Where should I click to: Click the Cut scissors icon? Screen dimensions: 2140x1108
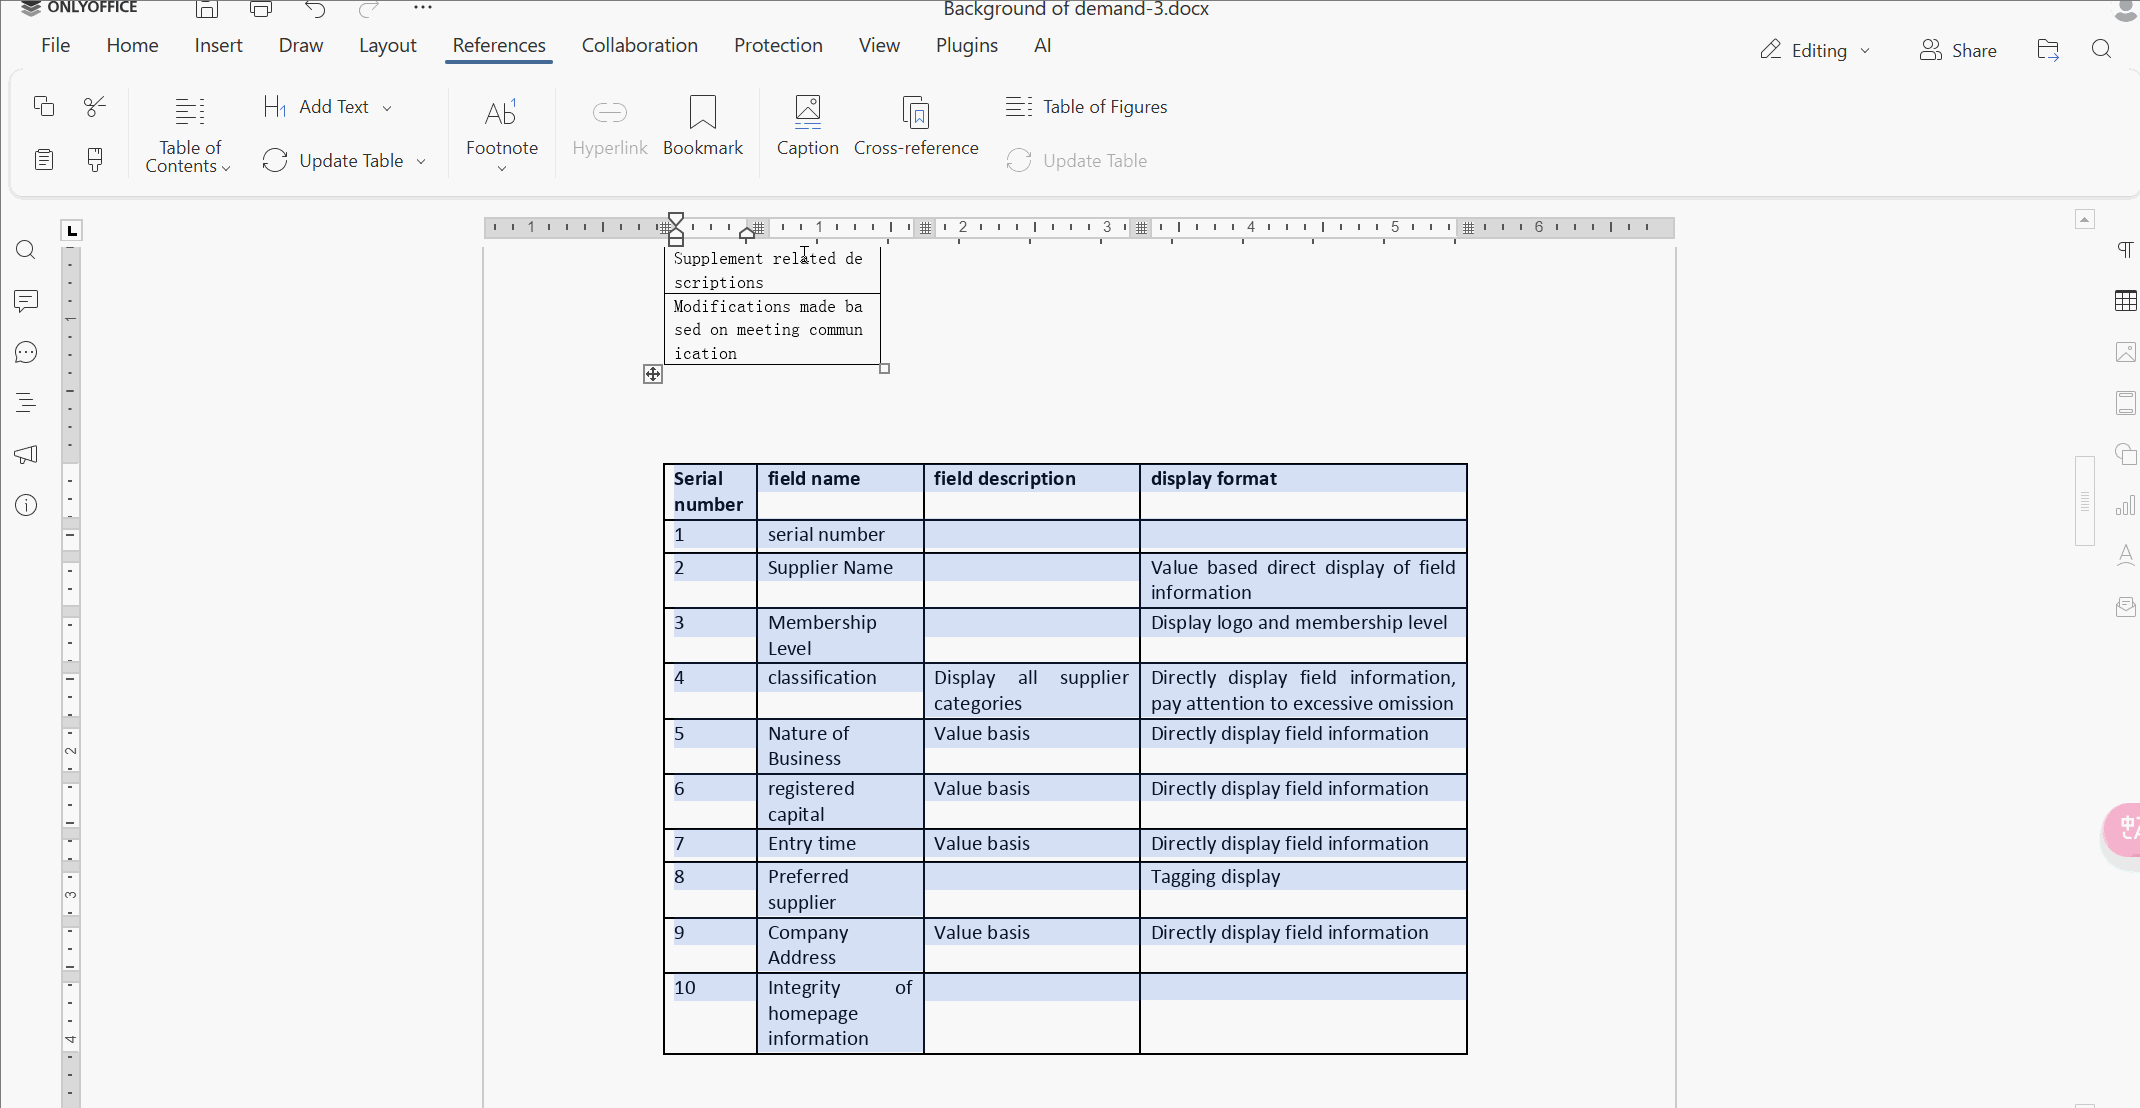pos(95,106)
